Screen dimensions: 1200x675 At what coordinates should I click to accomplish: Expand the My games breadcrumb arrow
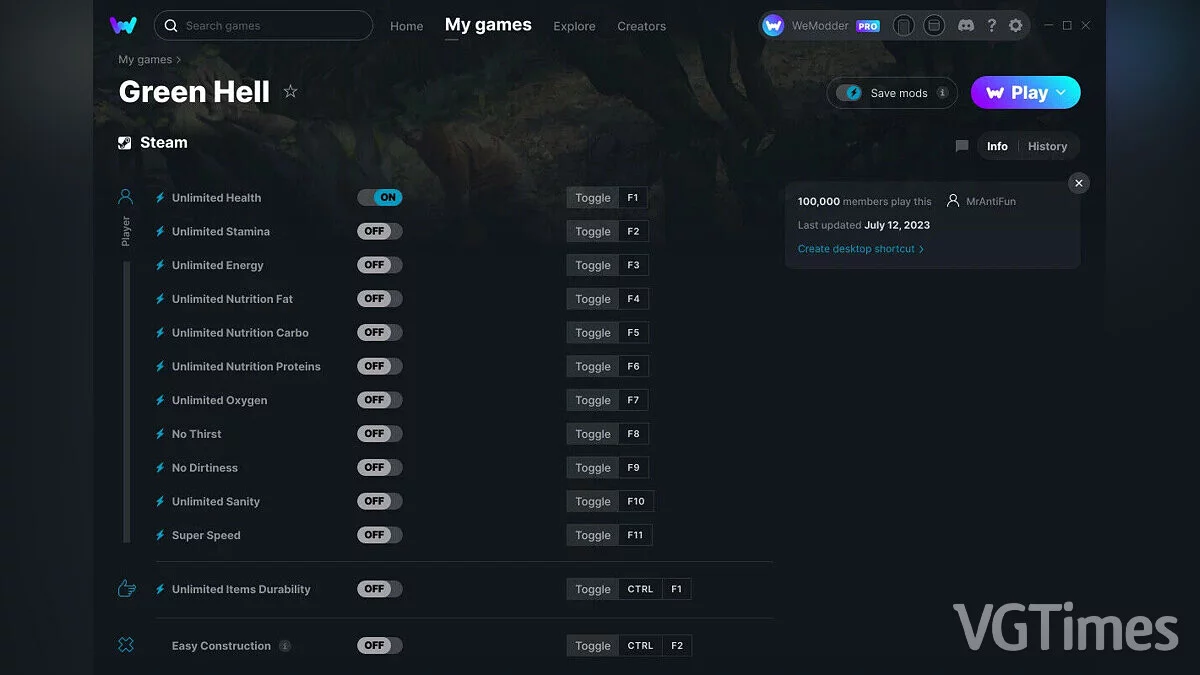[x=180, y=60]
